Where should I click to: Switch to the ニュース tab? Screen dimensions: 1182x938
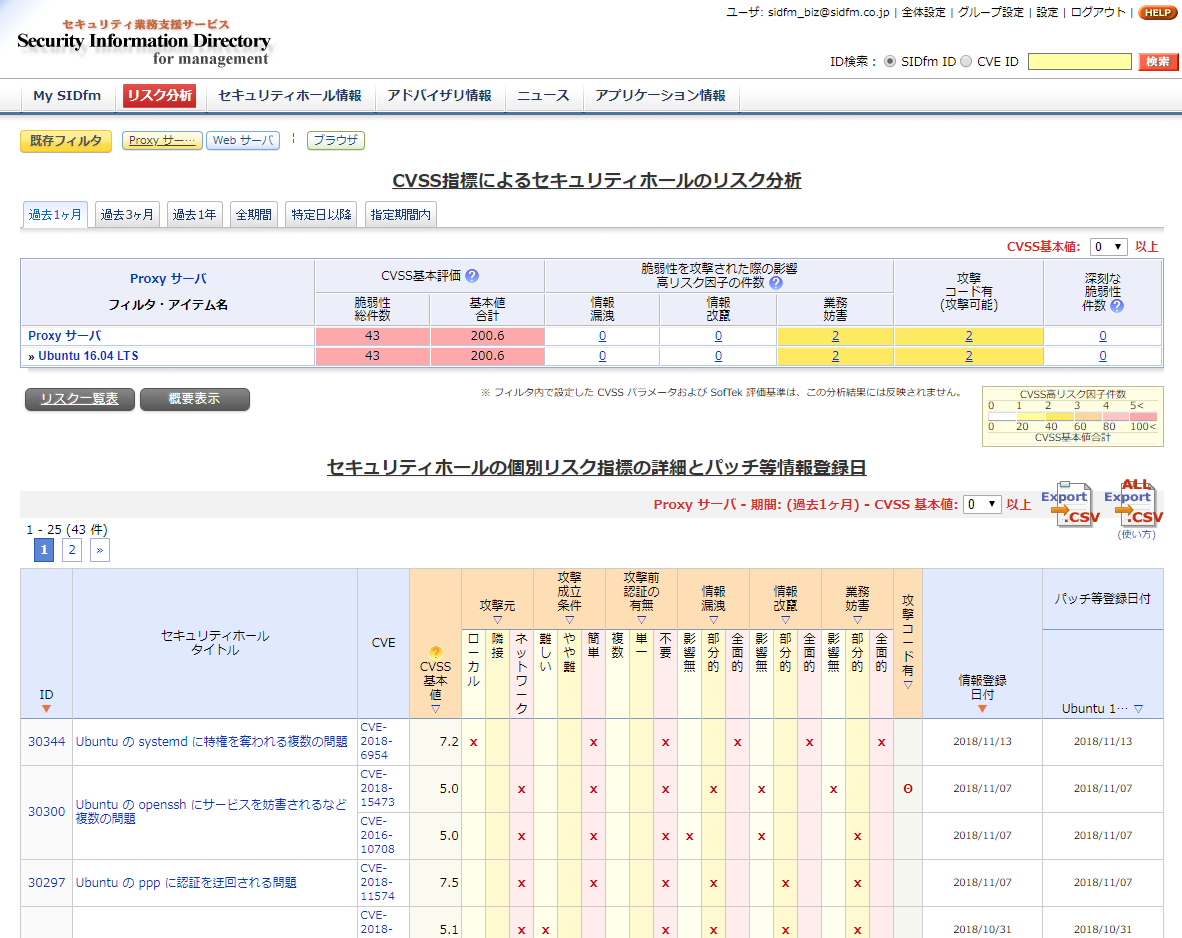543,96
